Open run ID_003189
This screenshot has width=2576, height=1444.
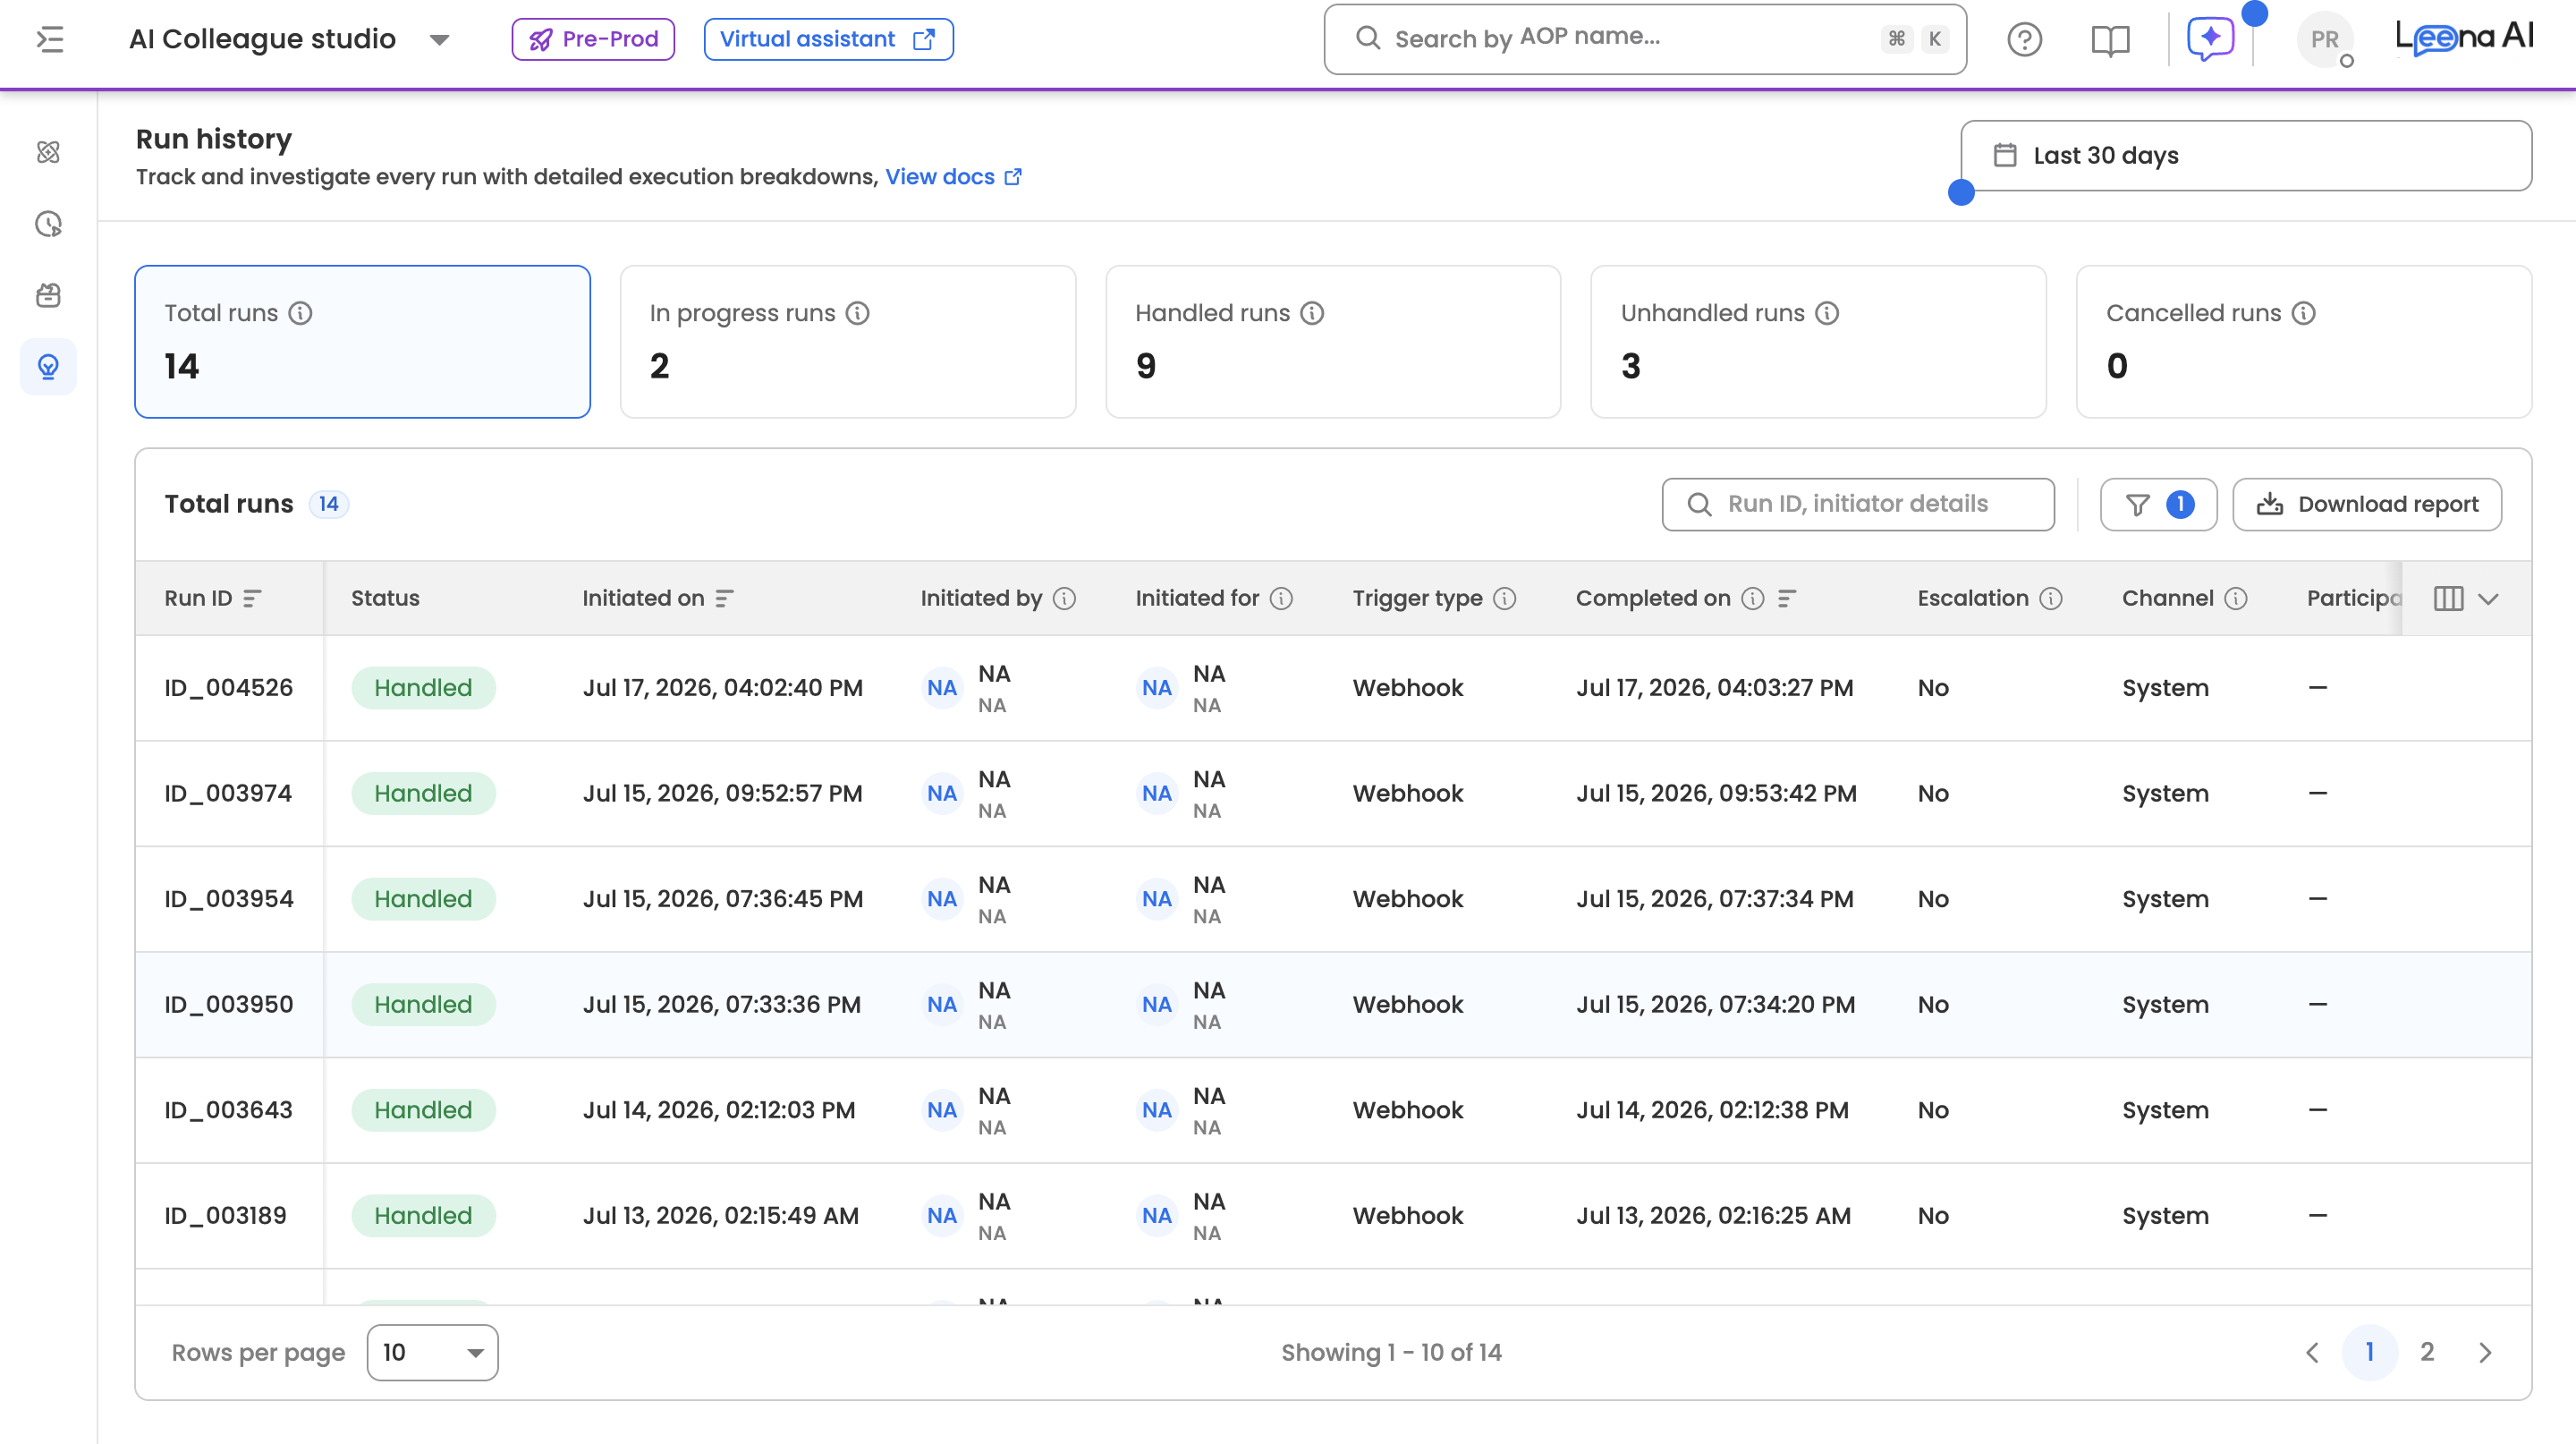click(x=225, y=1216)
